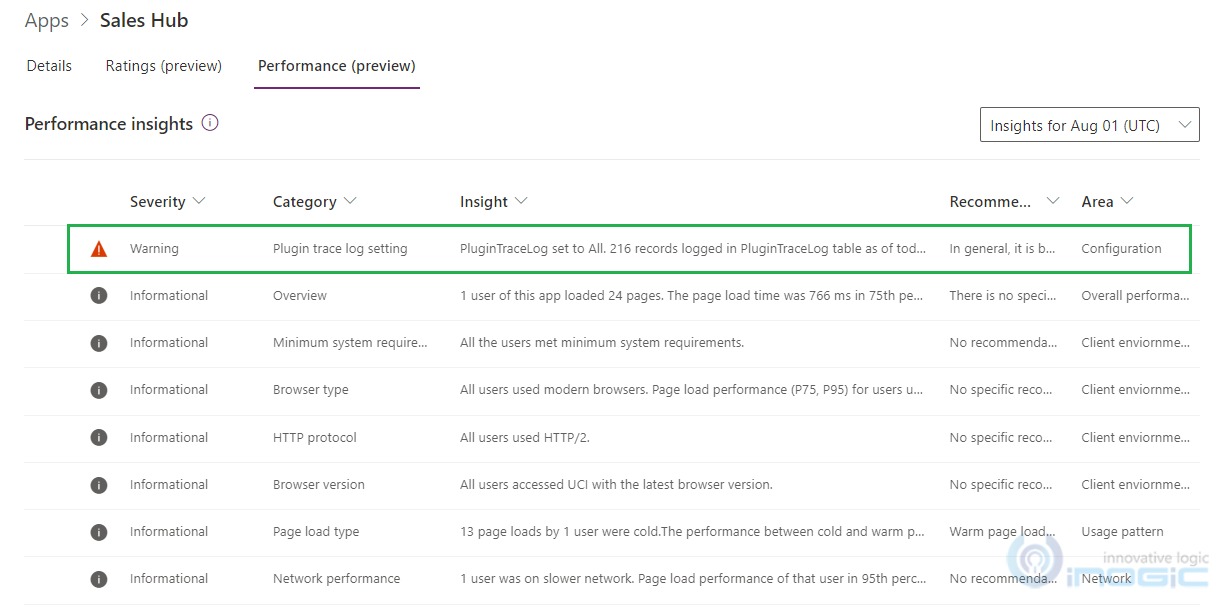
Task: Open the Insights for Aug 01 (UTC) dropdown
Action: pyautogui.click(x=1089, y=125)
